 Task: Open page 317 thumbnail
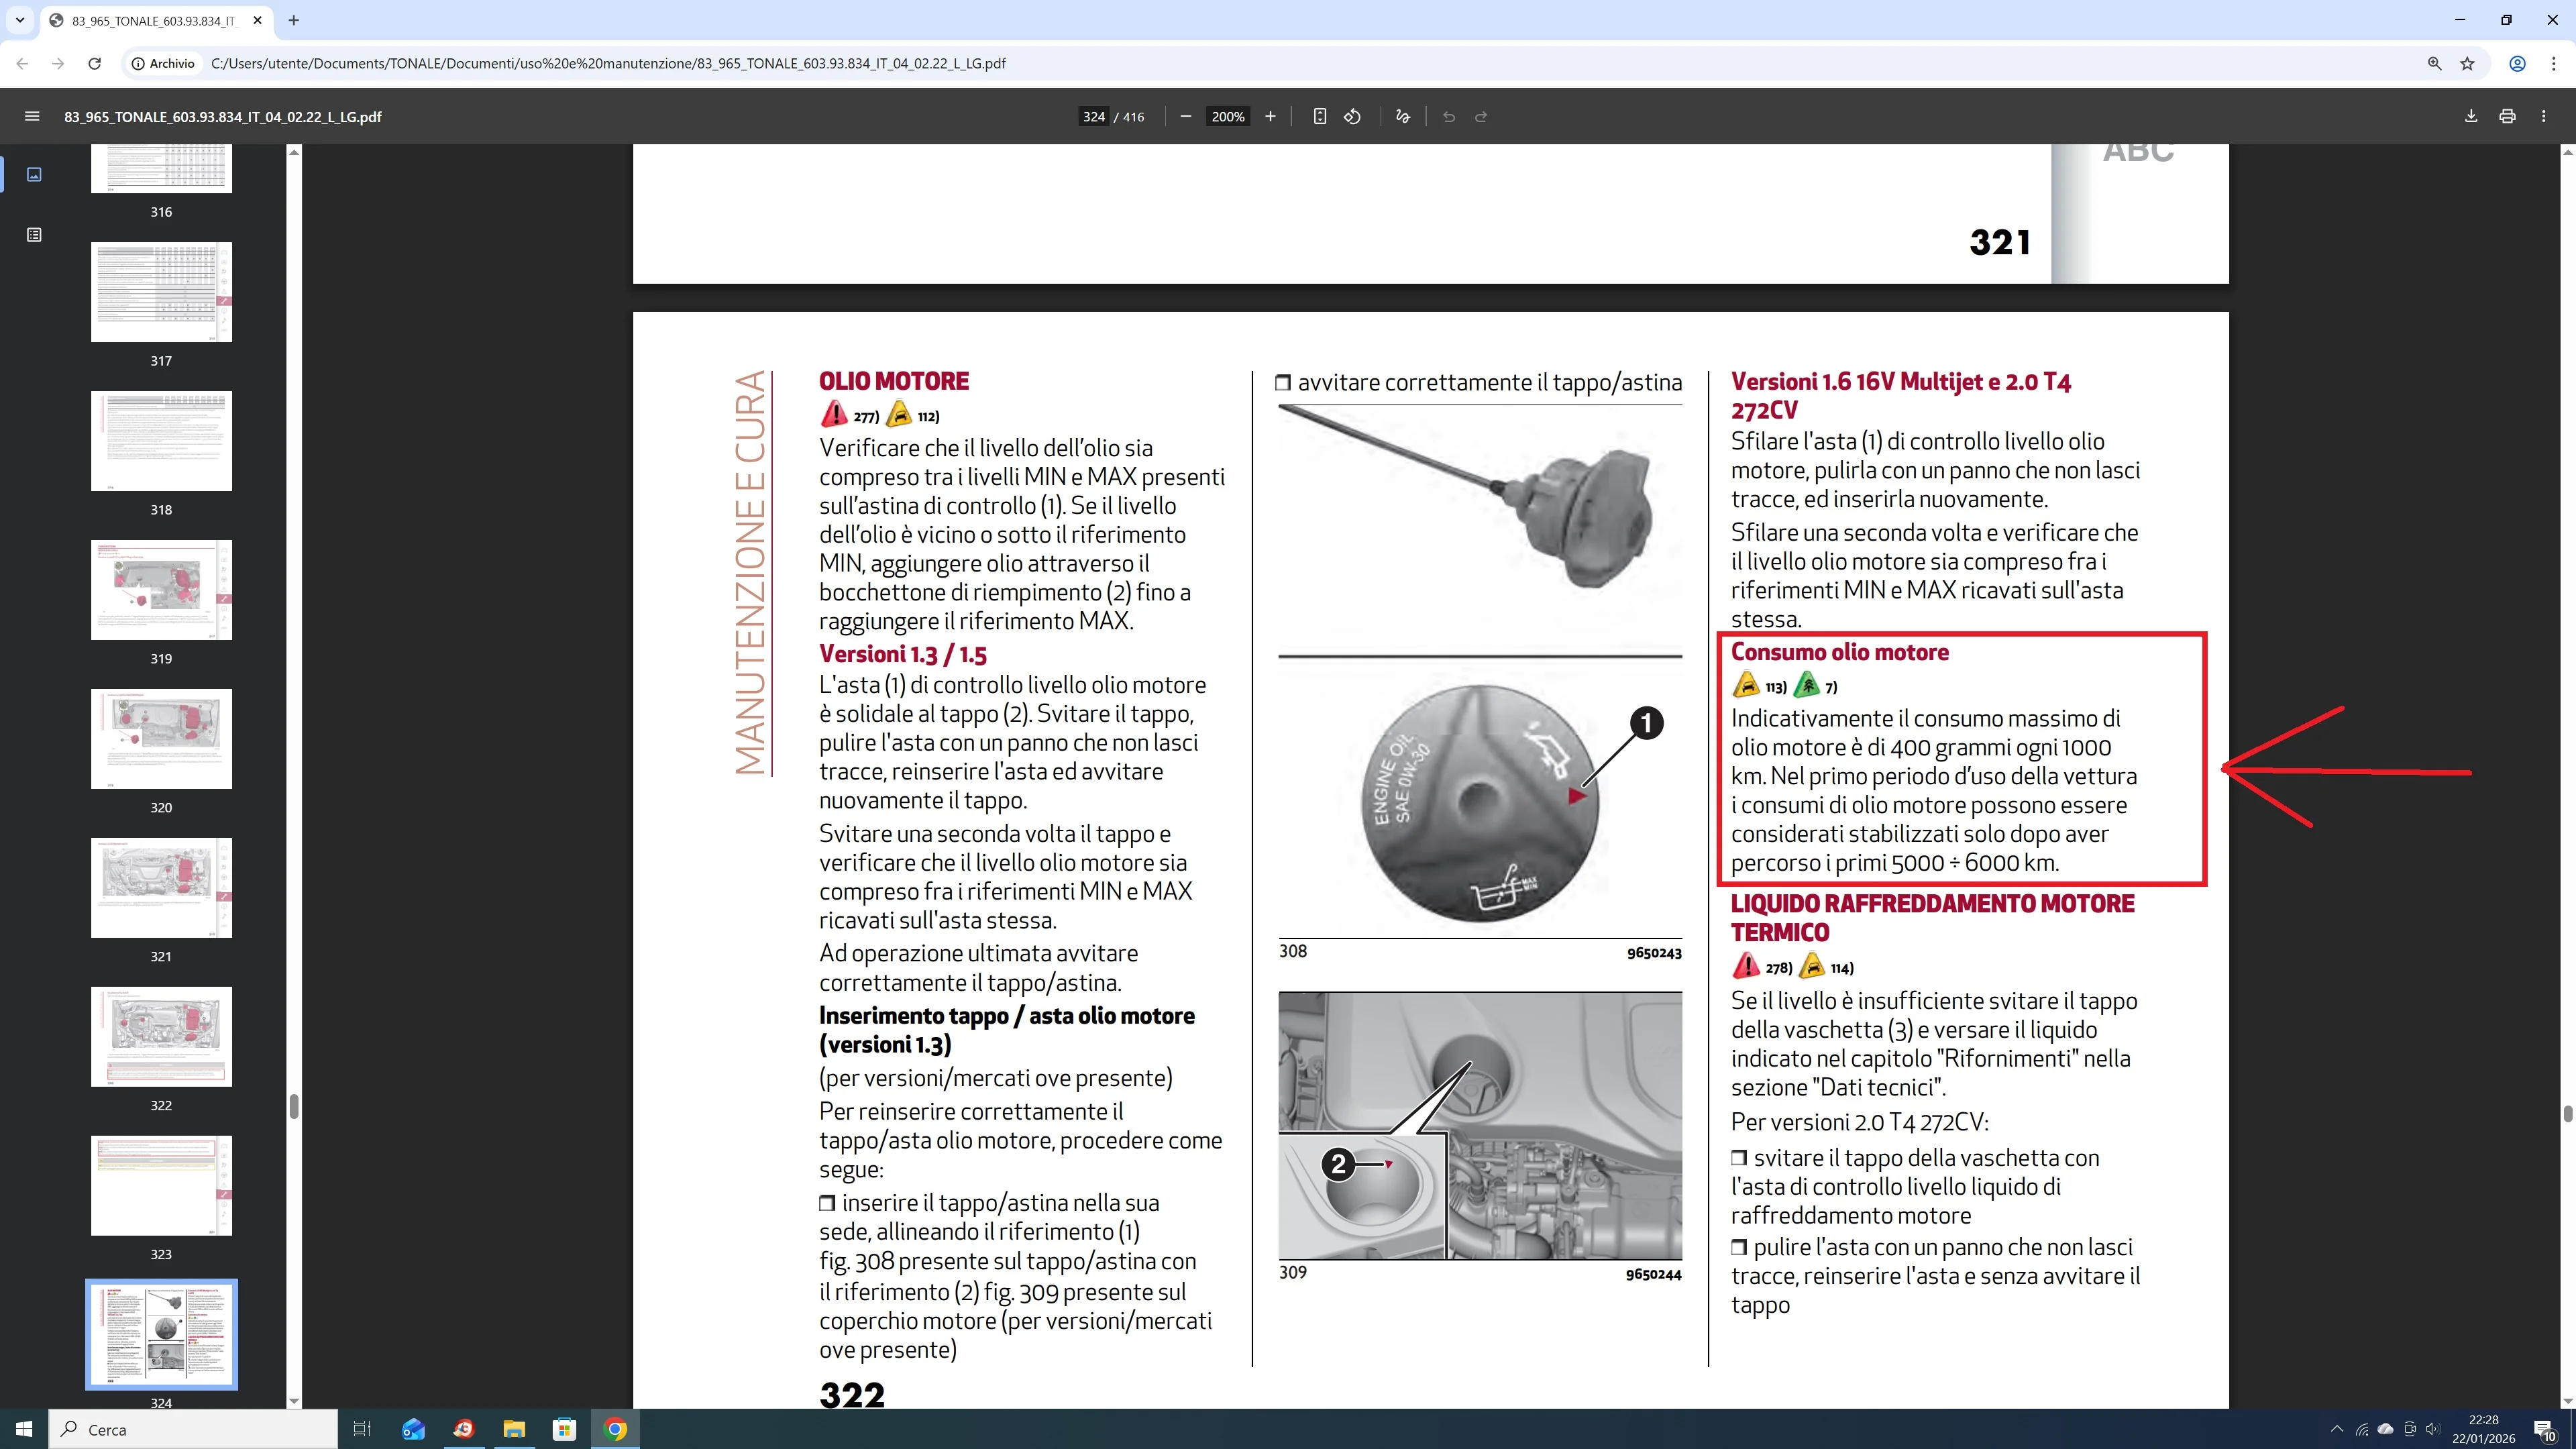(x=161, y=292)
